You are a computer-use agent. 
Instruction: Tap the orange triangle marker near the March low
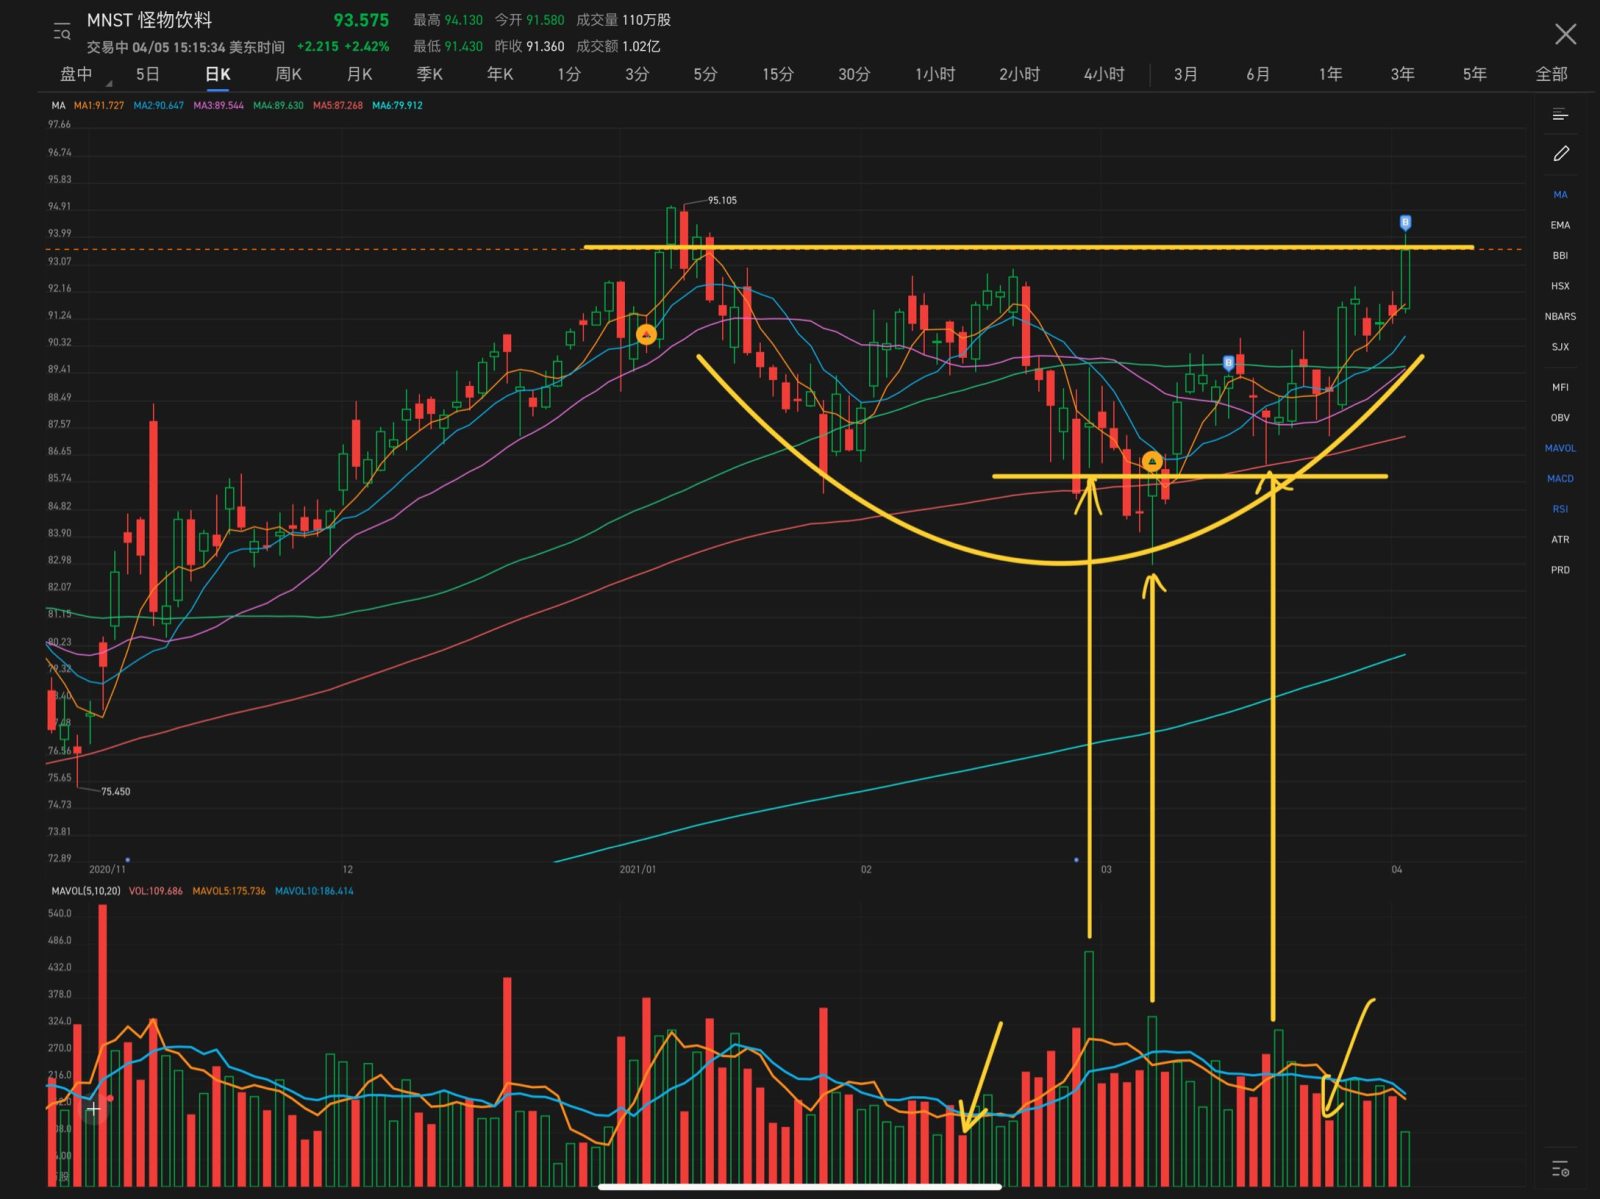tap(1152, 461)
